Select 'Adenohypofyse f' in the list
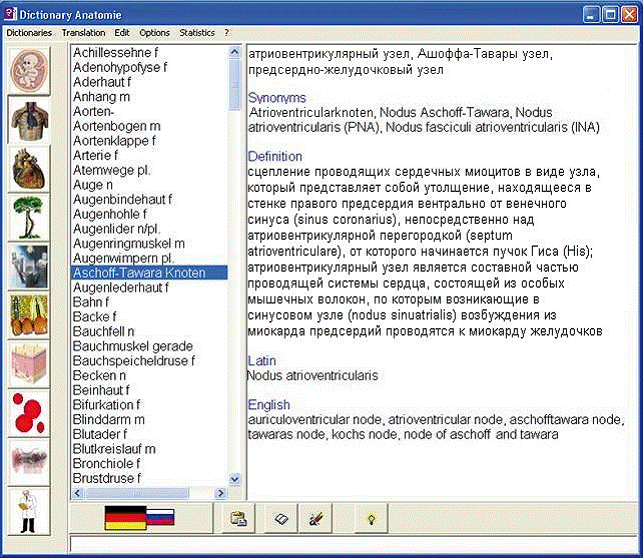This screenshot has width=643, height=558. coord(120,67)
